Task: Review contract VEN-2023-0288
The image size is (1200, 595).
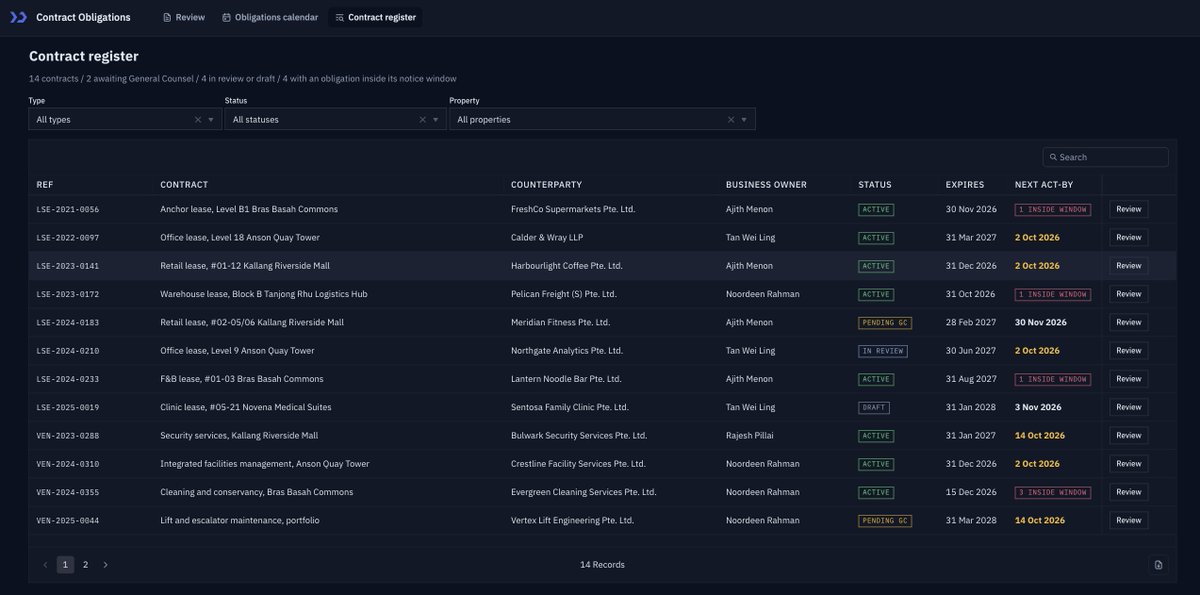Action: pos(1128,435)
